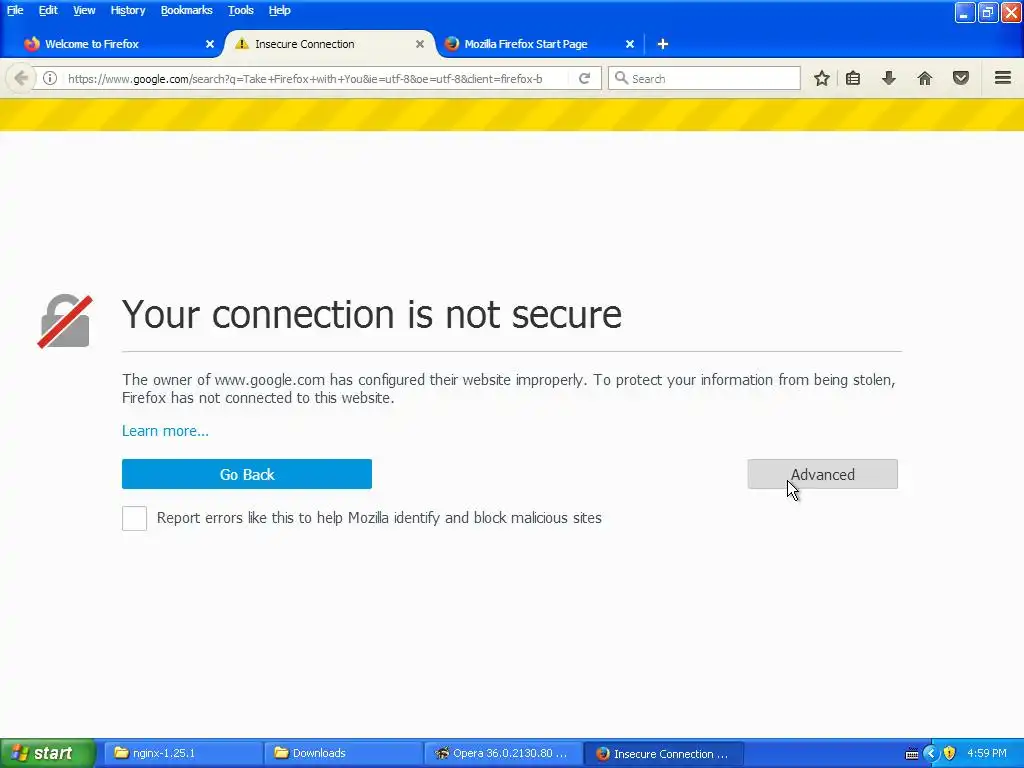
Task: Click the Go Back button
Action: pyautogui.click(x=247, y=474)
